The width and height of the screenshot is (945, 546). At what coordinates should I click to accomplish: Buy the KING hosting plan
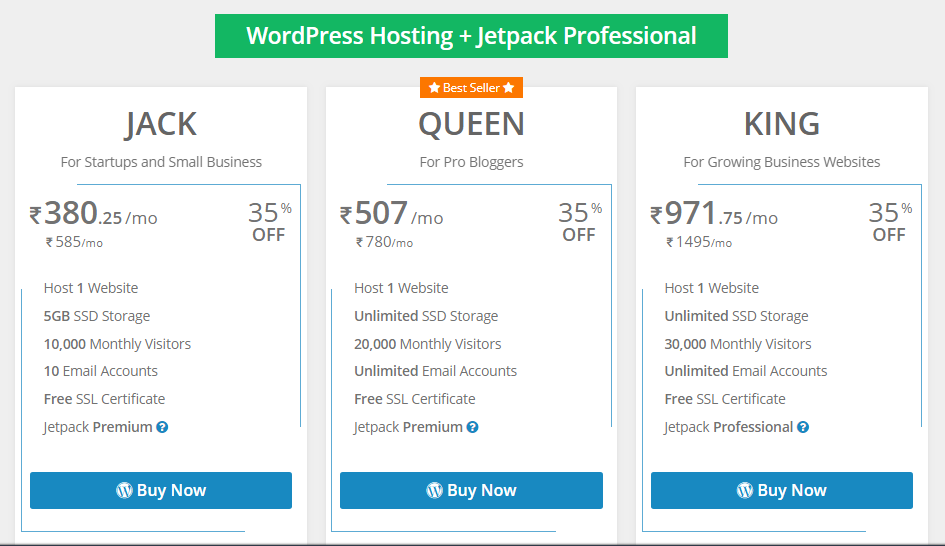tap(782, 491)
